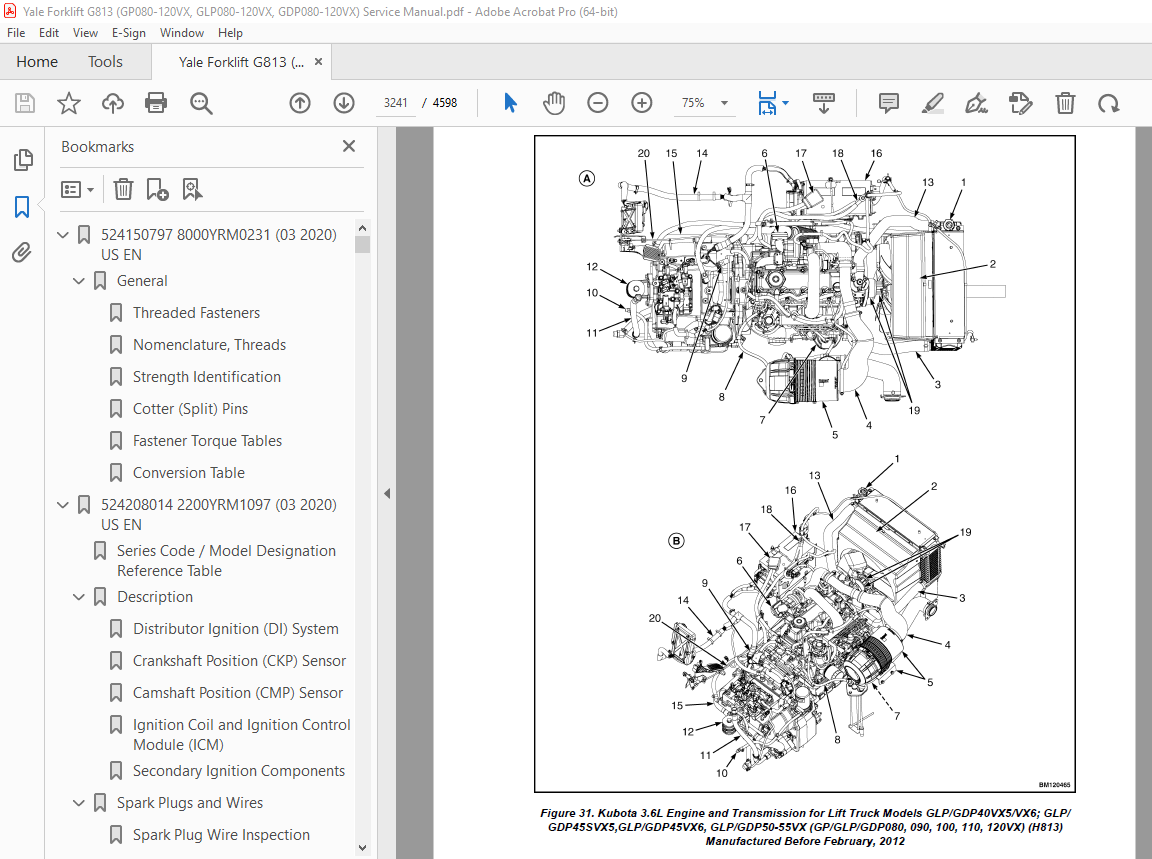Collapse the Description bookmark group
The width and height of the screenshot is (1152, 859).
(x=79, y=597)
